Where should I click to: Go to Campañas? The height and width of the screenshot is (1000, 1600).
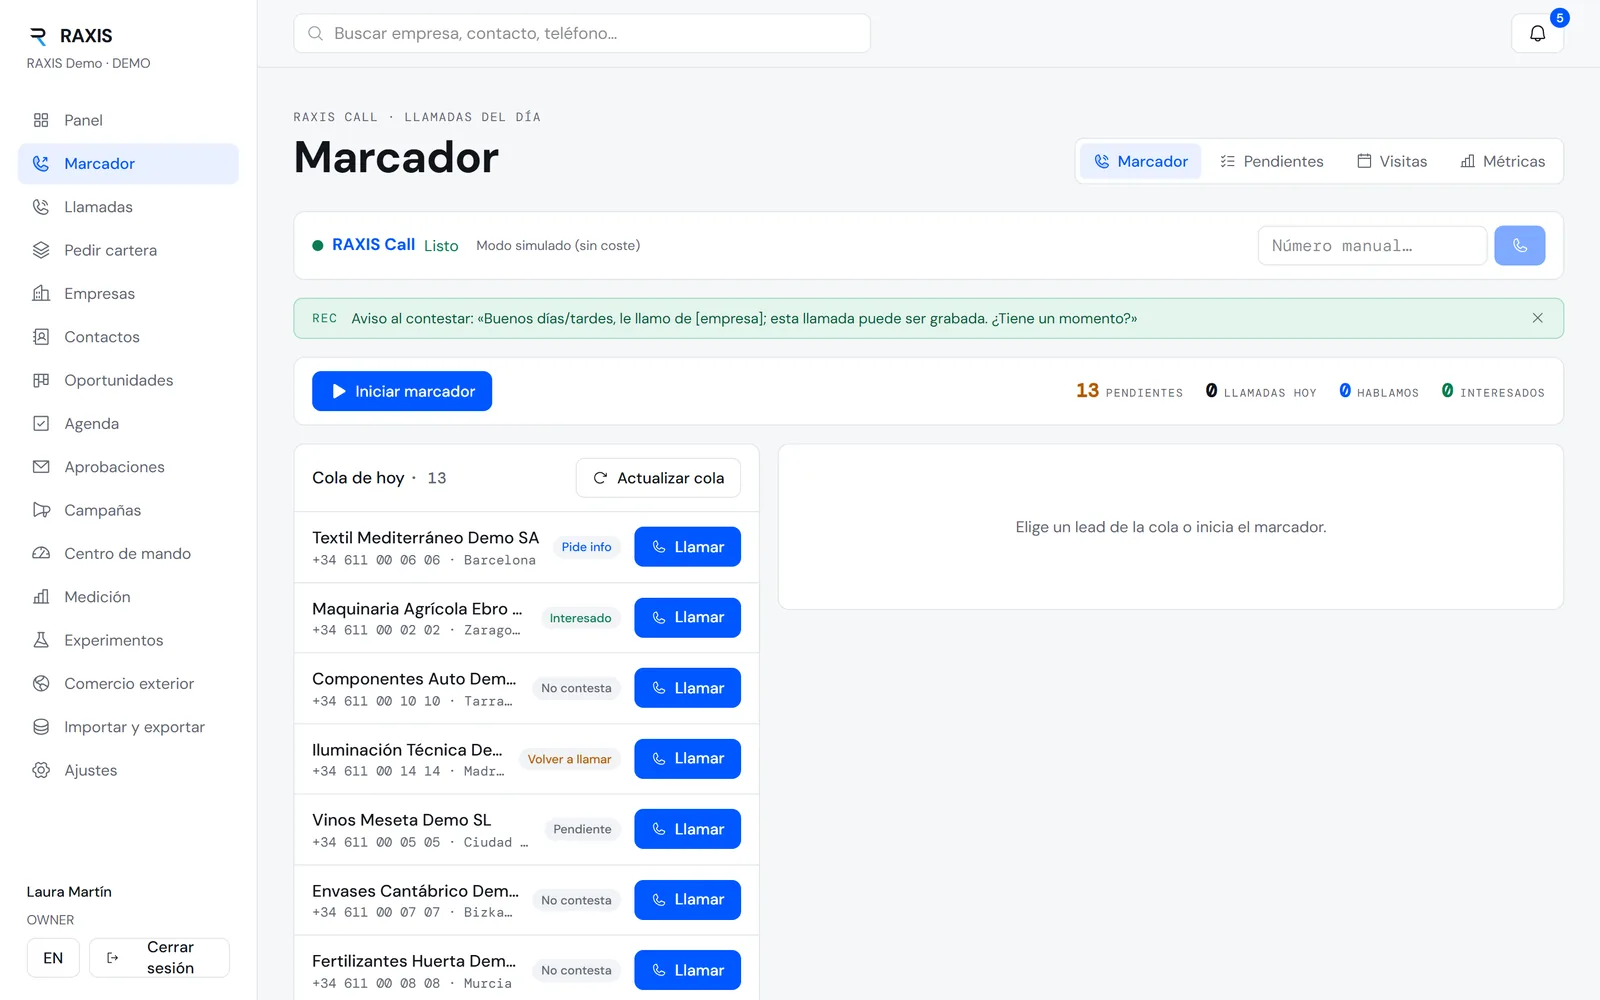pos(128,510)
